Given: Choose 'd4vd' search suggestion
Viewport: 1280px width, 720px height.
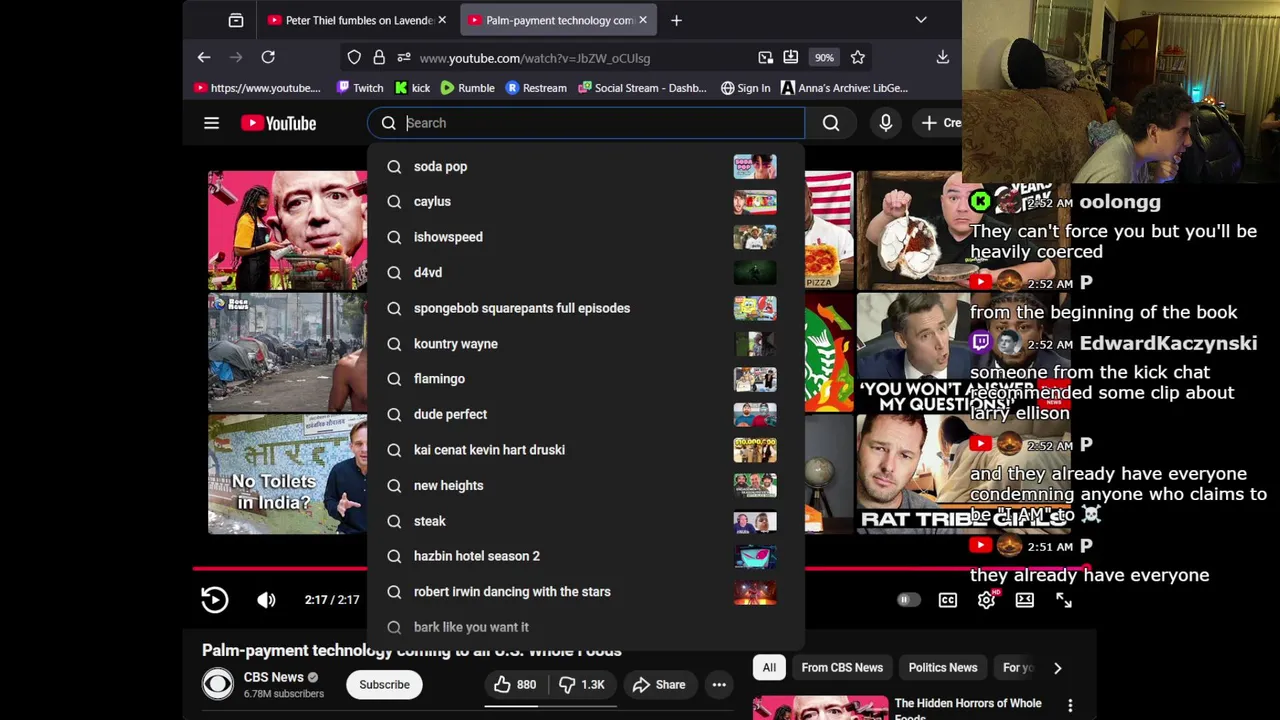Looking at the screenshot, I should 586,273.
